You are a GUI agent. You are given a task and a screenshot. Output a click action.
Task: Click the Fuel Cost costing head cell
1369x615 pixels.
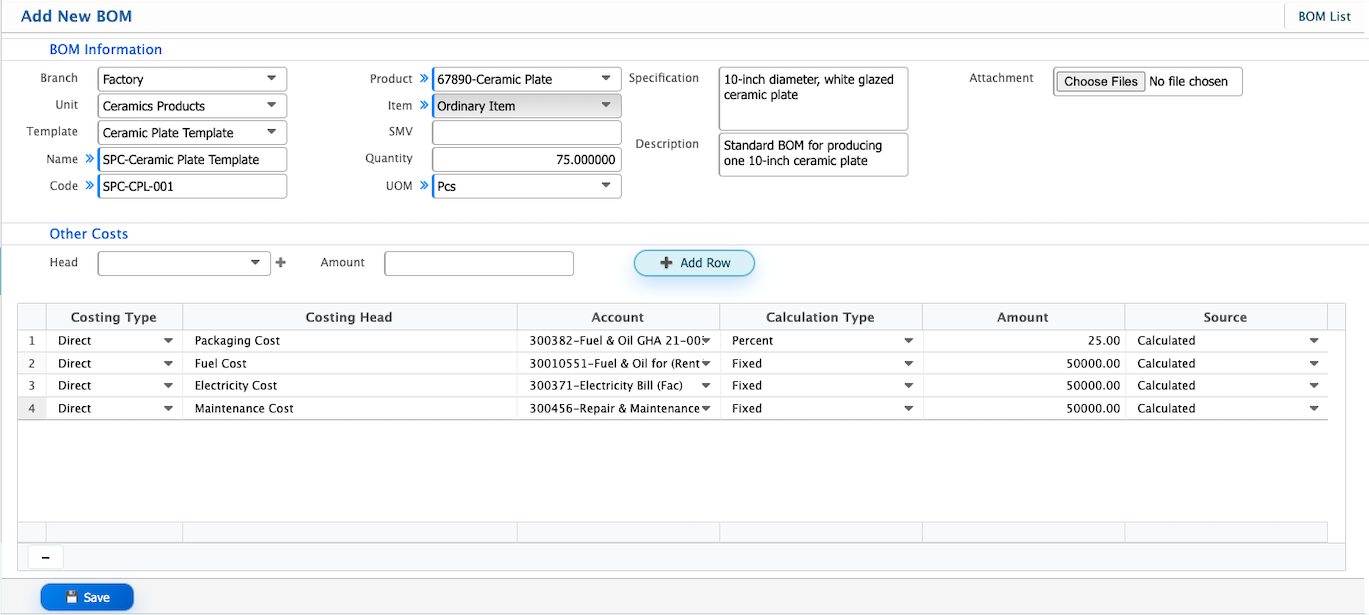350,364
